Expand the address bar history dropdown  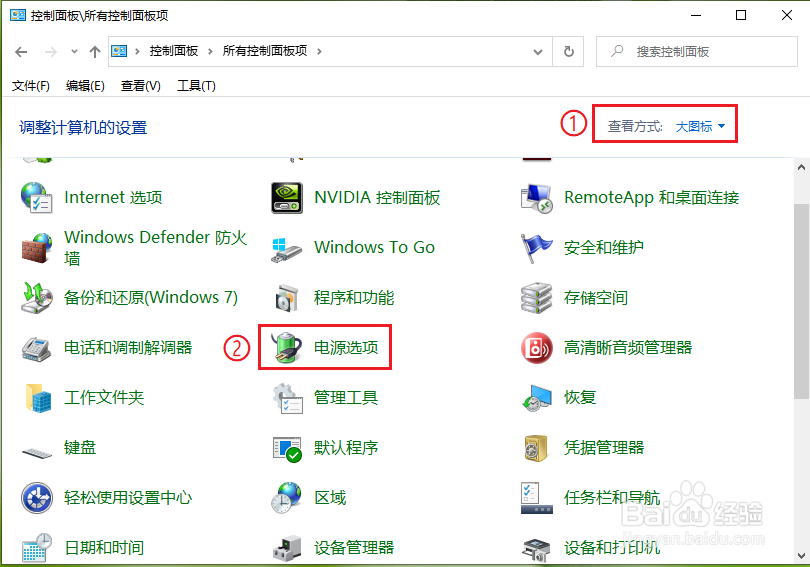point(538,52)
